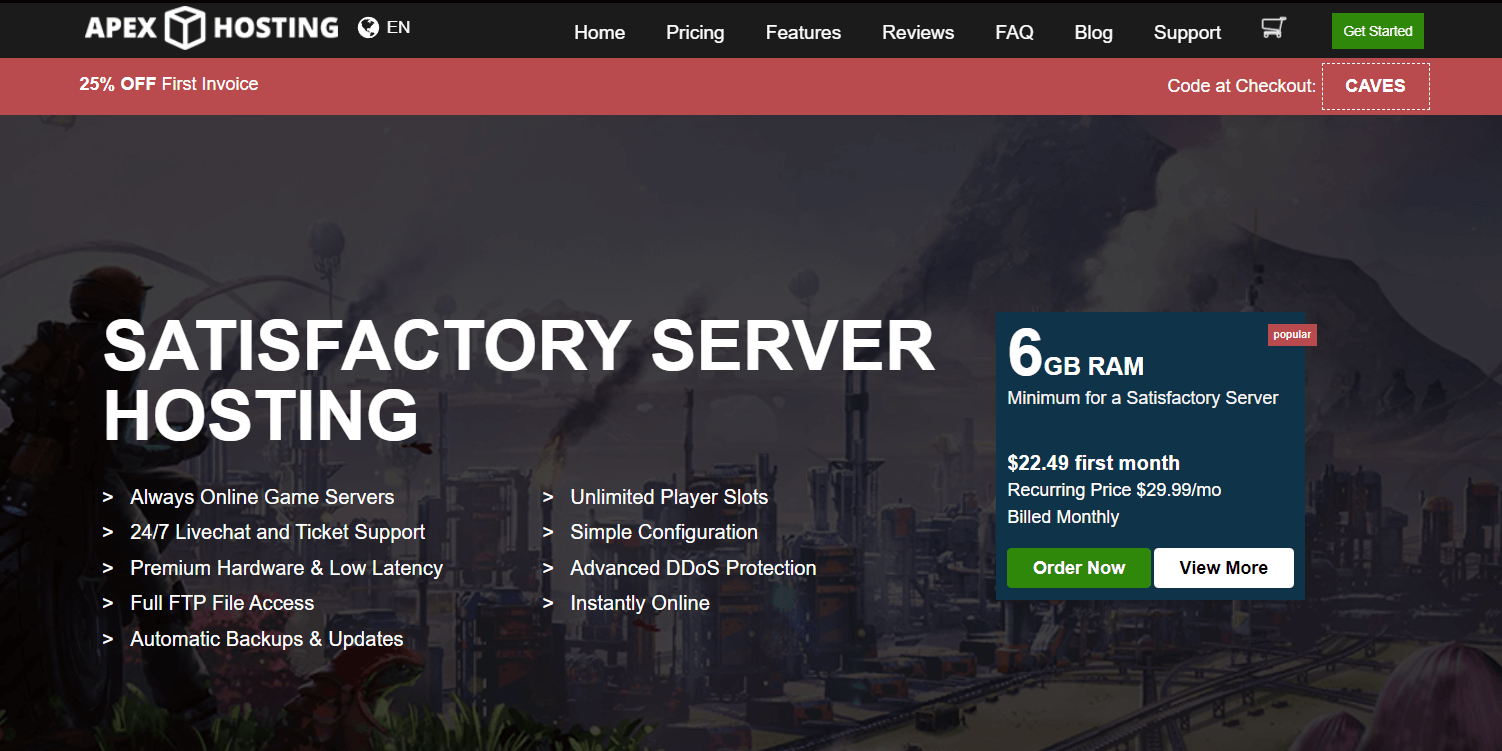This screenshot has height=751, width=1502.
Task: Open the Features menu item
Action: coord(803,32)
